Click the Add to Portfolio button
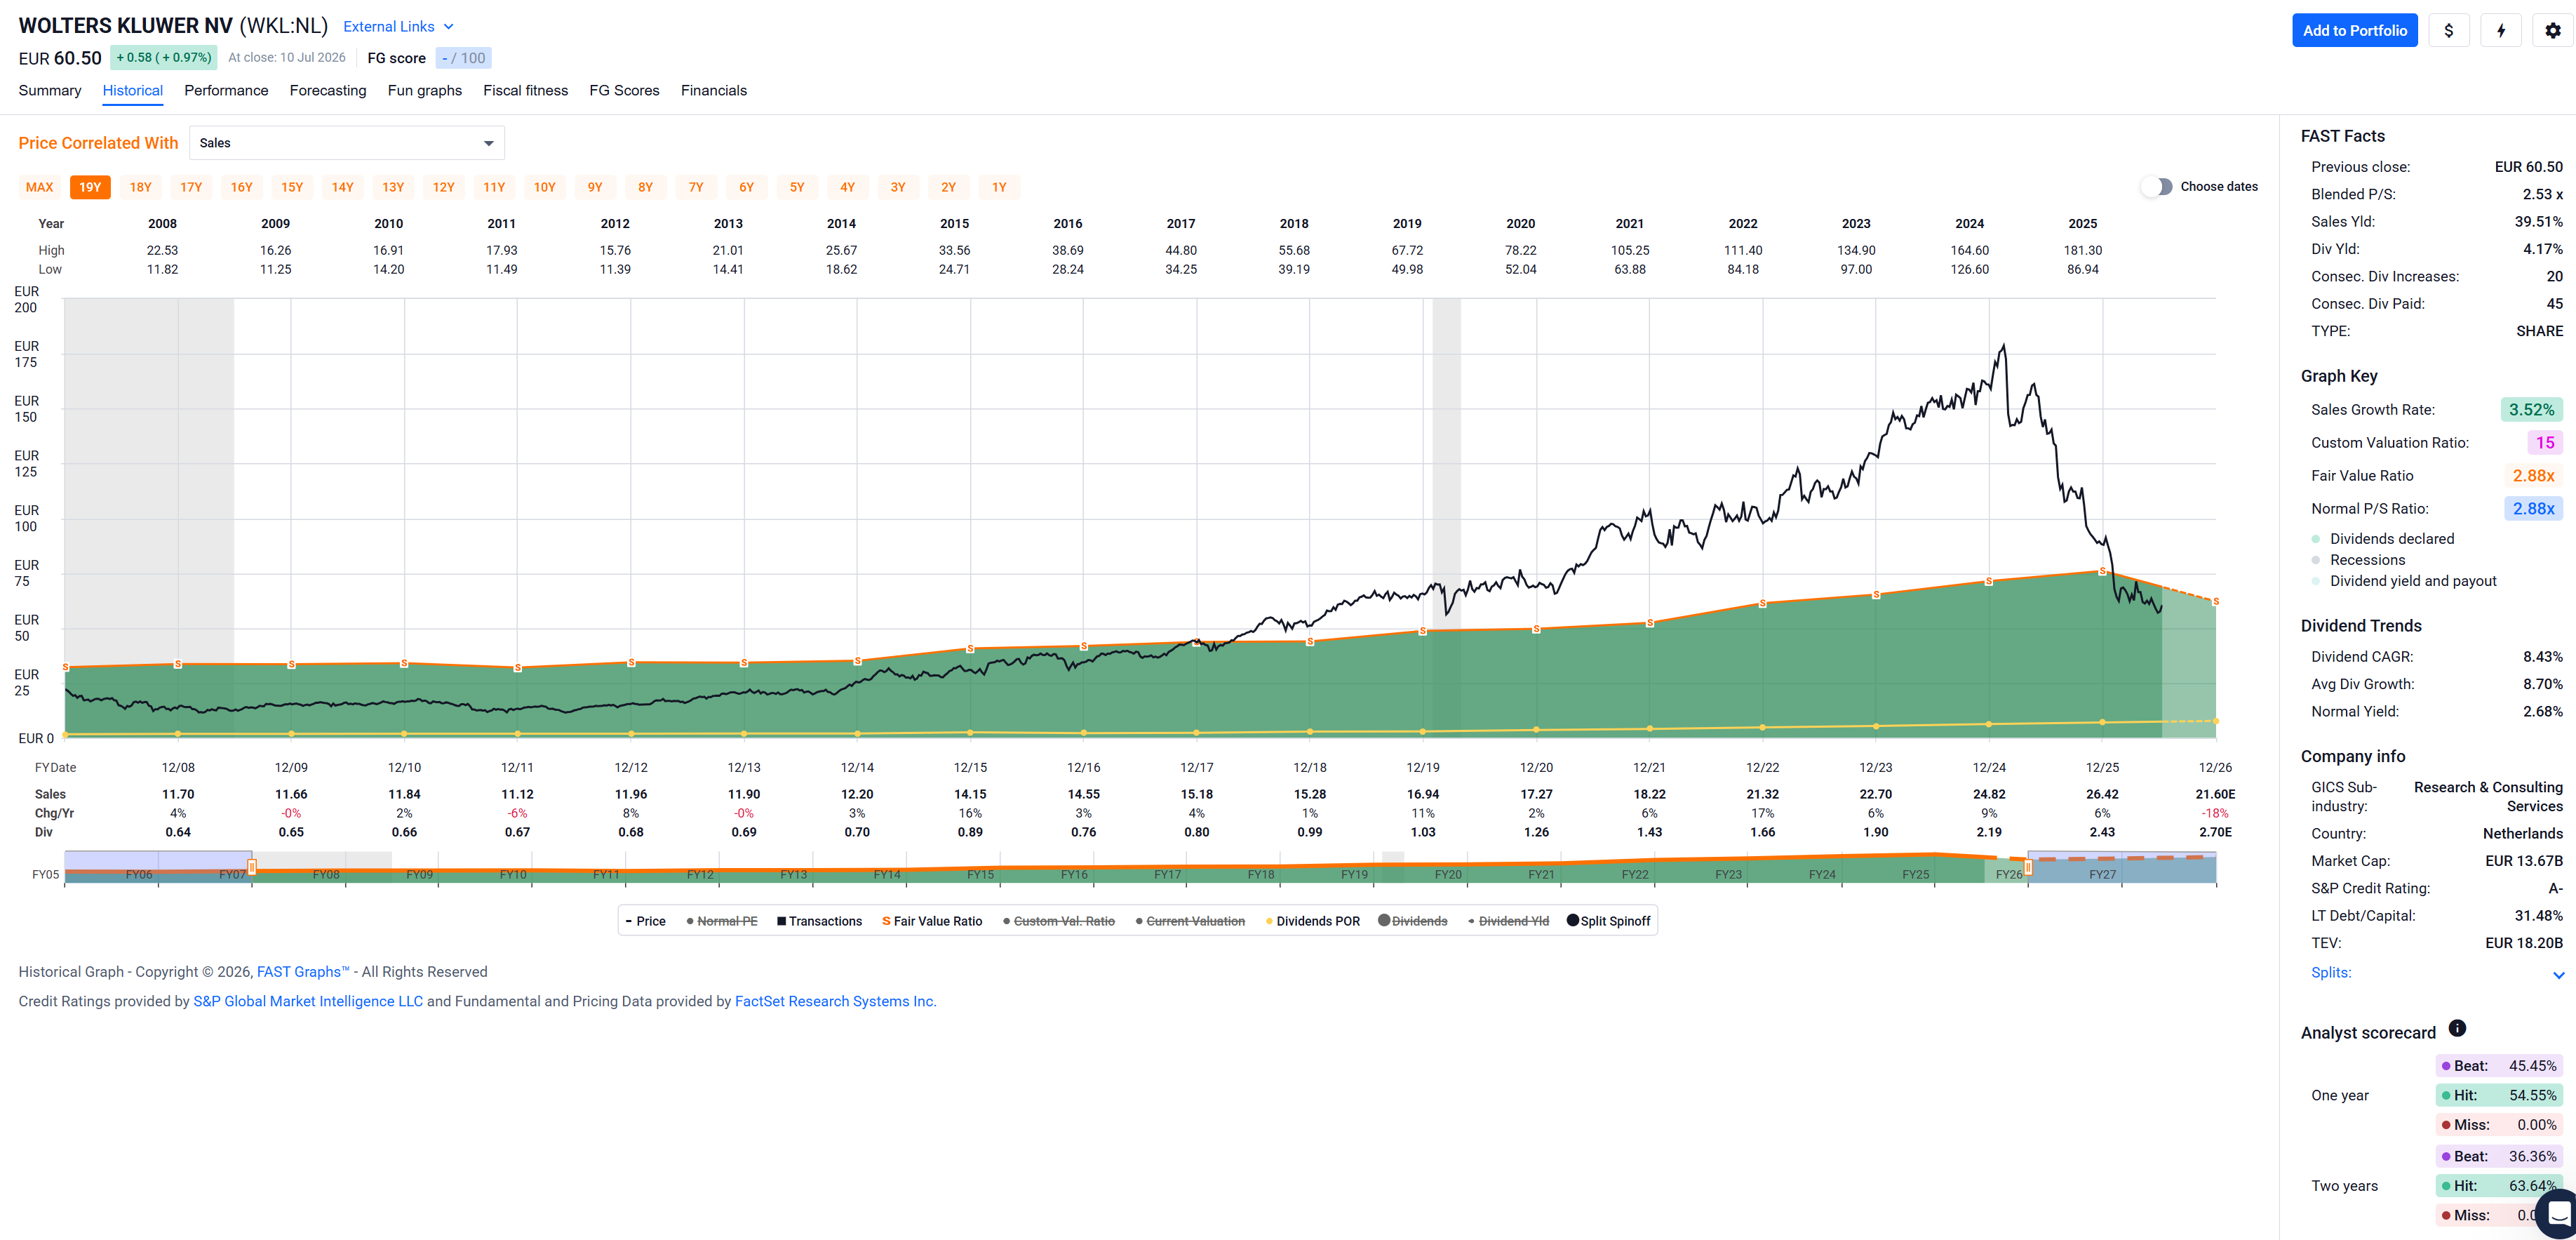The width and height of the screenshot is (2576, 1240). tap(2354, 31)
